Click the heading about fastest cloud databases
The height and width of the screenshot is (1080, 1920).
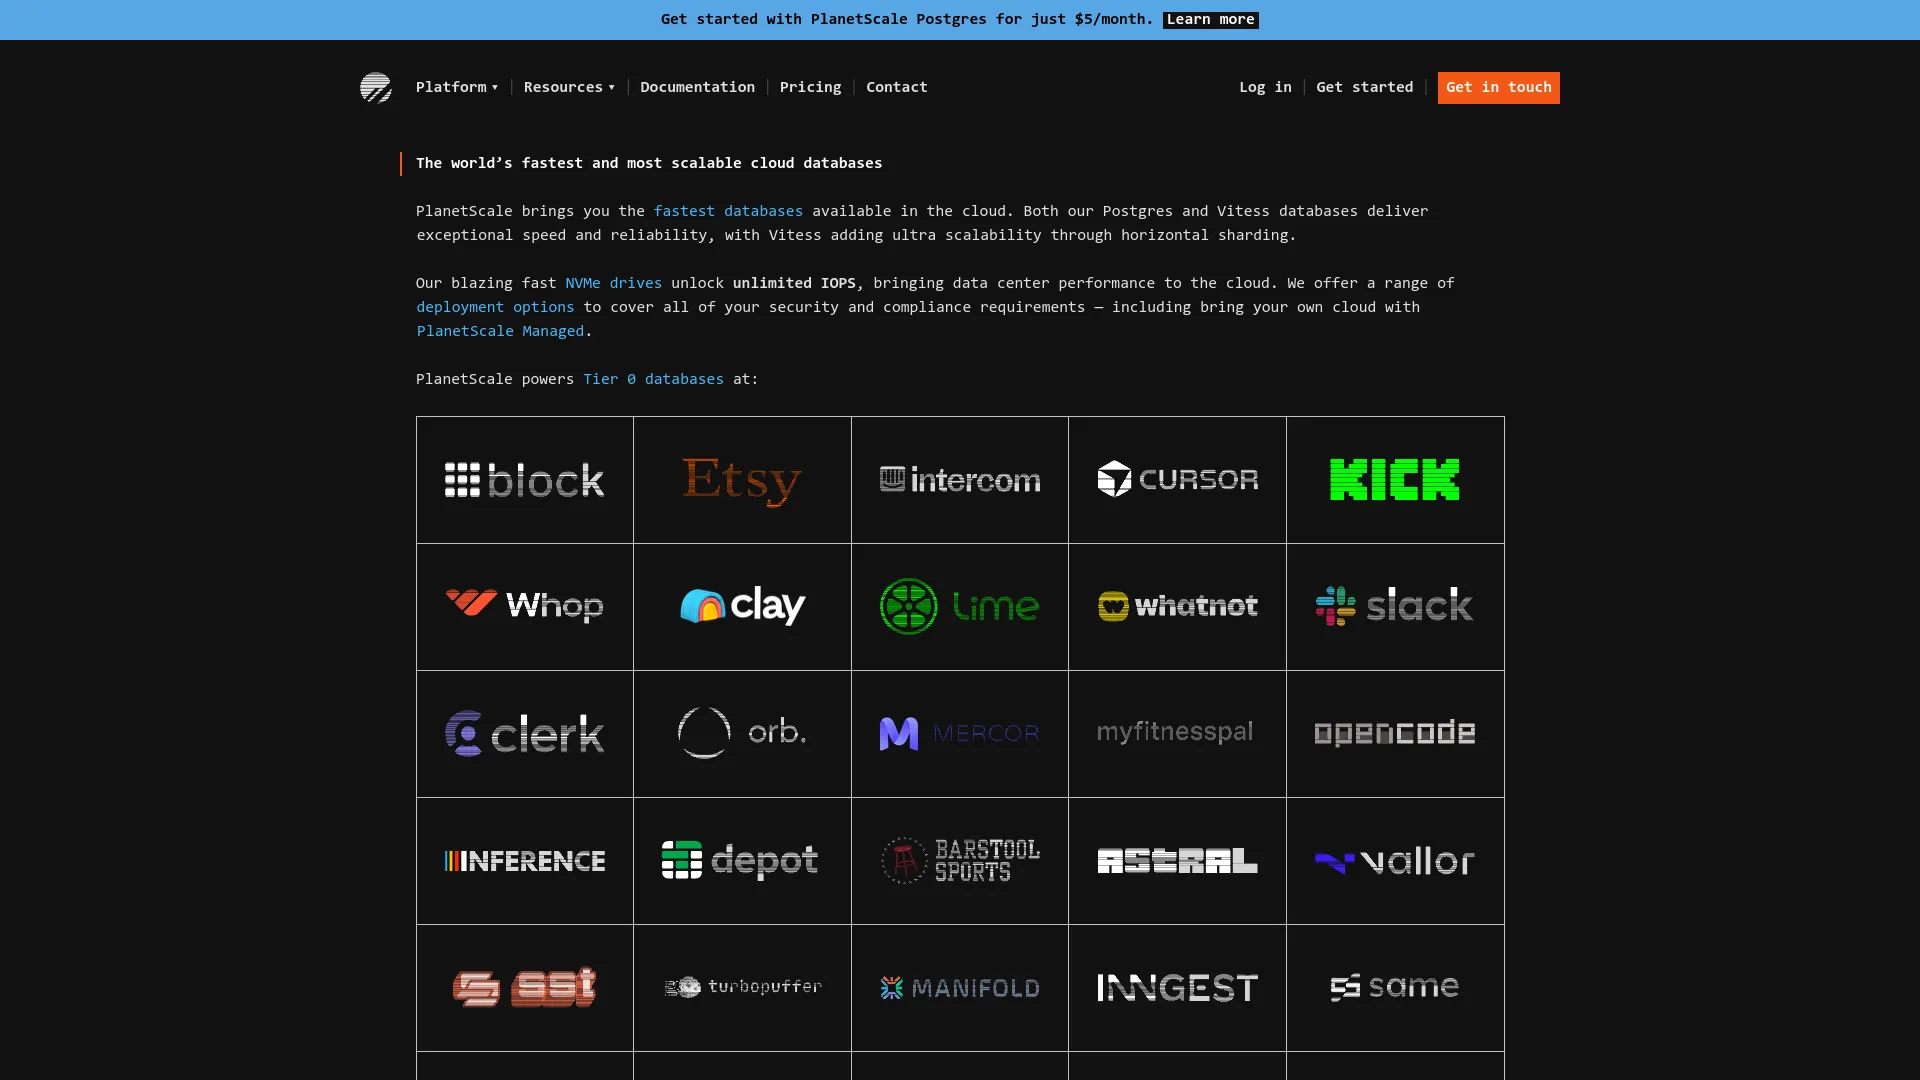pos(649,163)
